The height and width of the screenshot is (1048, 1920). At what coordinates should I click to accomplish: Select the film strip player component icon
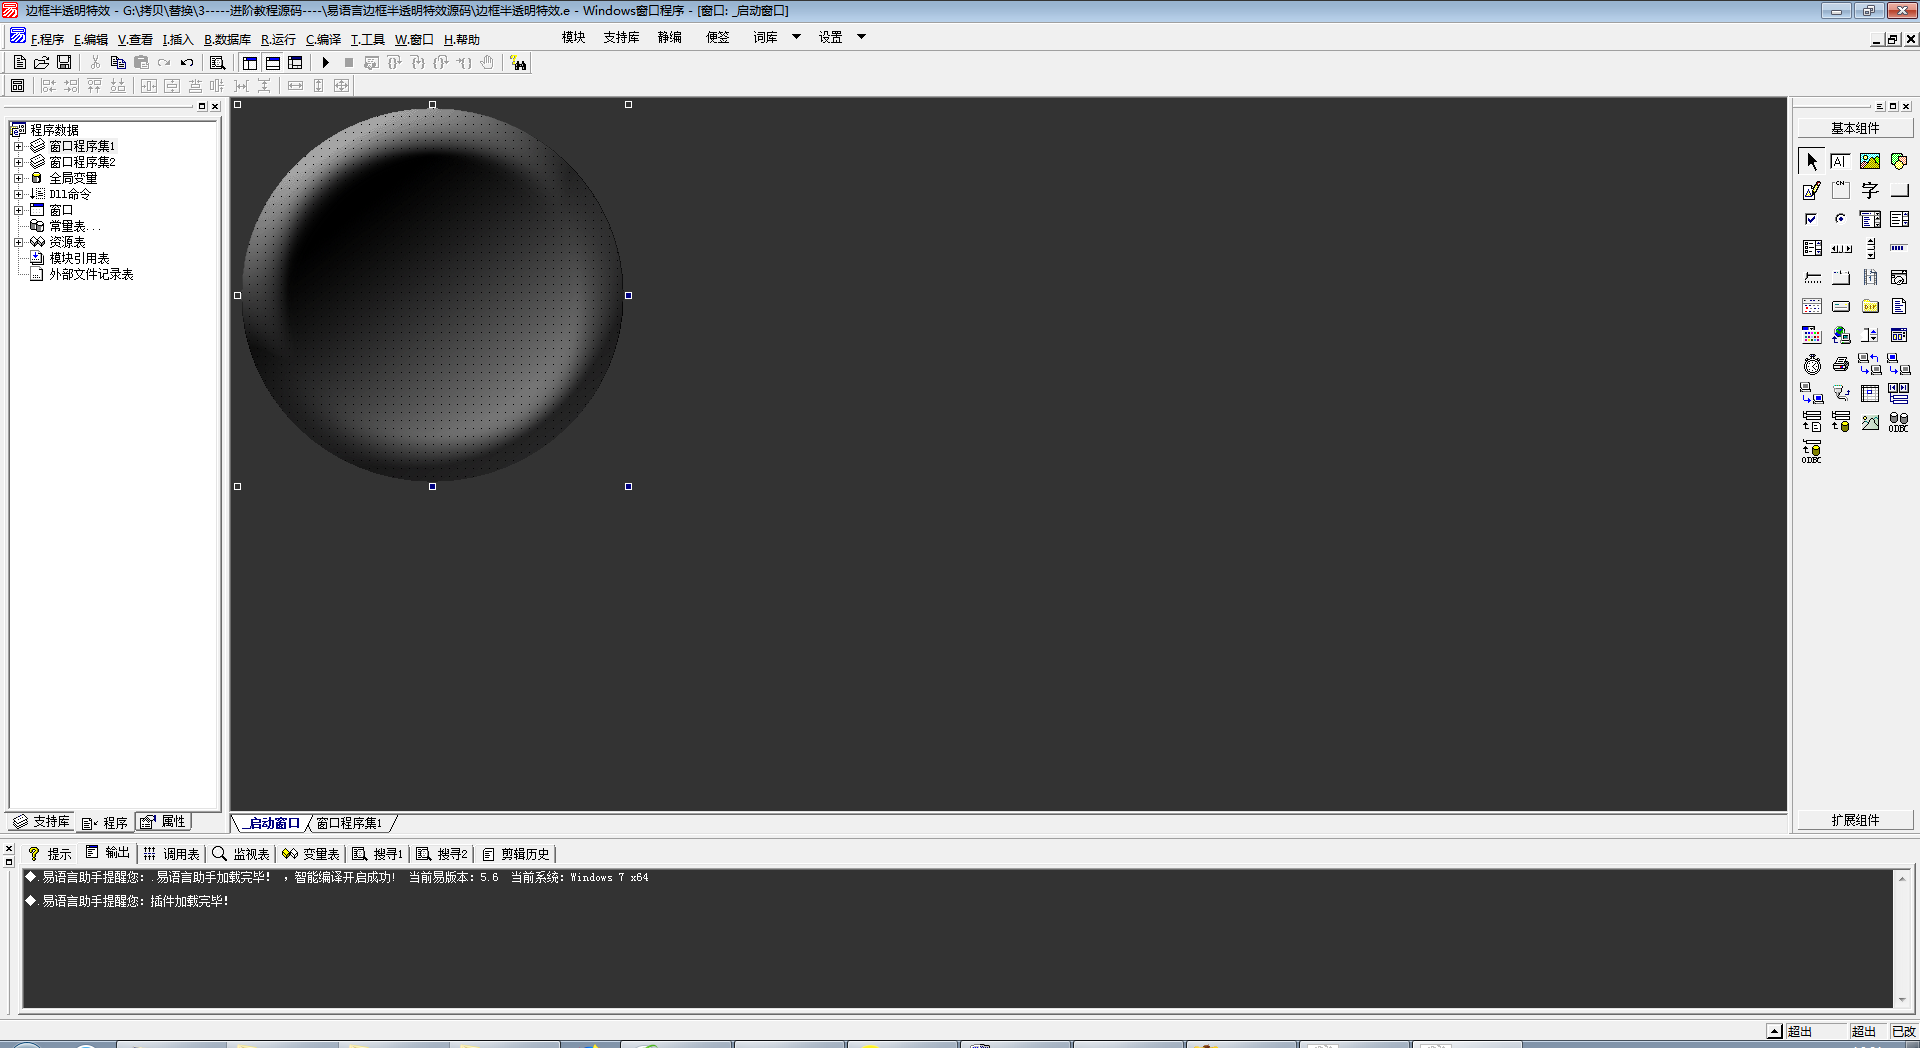1870,277
